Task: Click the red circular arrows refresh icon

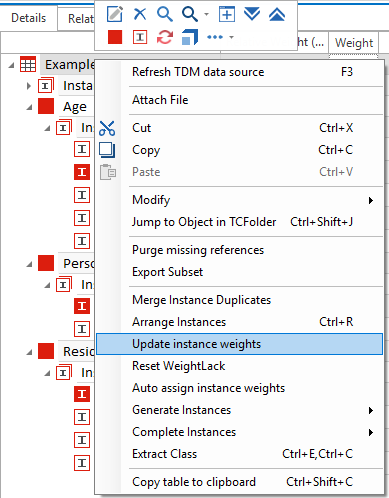Action: point(165,37)
